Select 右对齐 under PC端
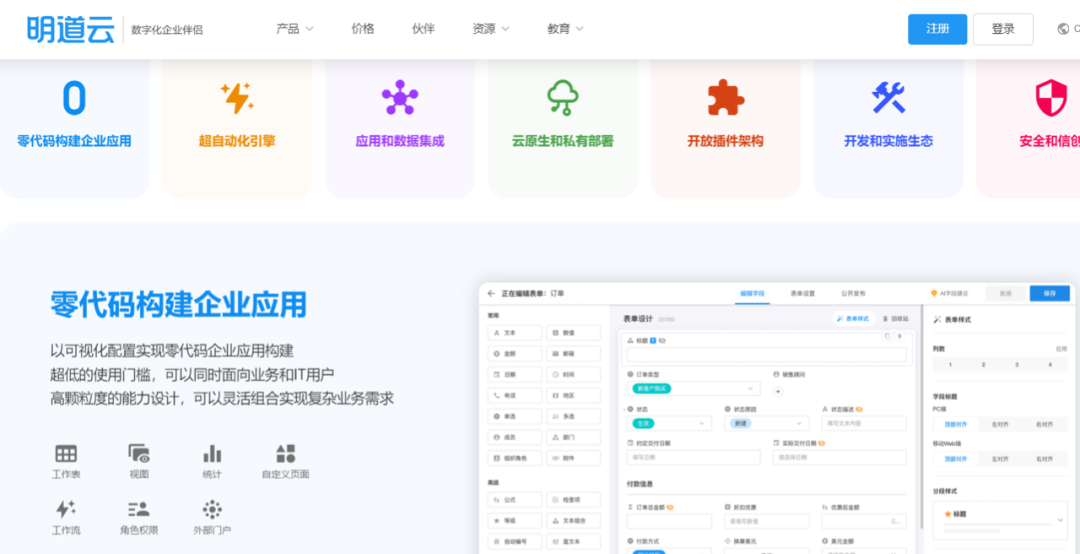This screenshot has width=1080, height=554. [1045, 424]
